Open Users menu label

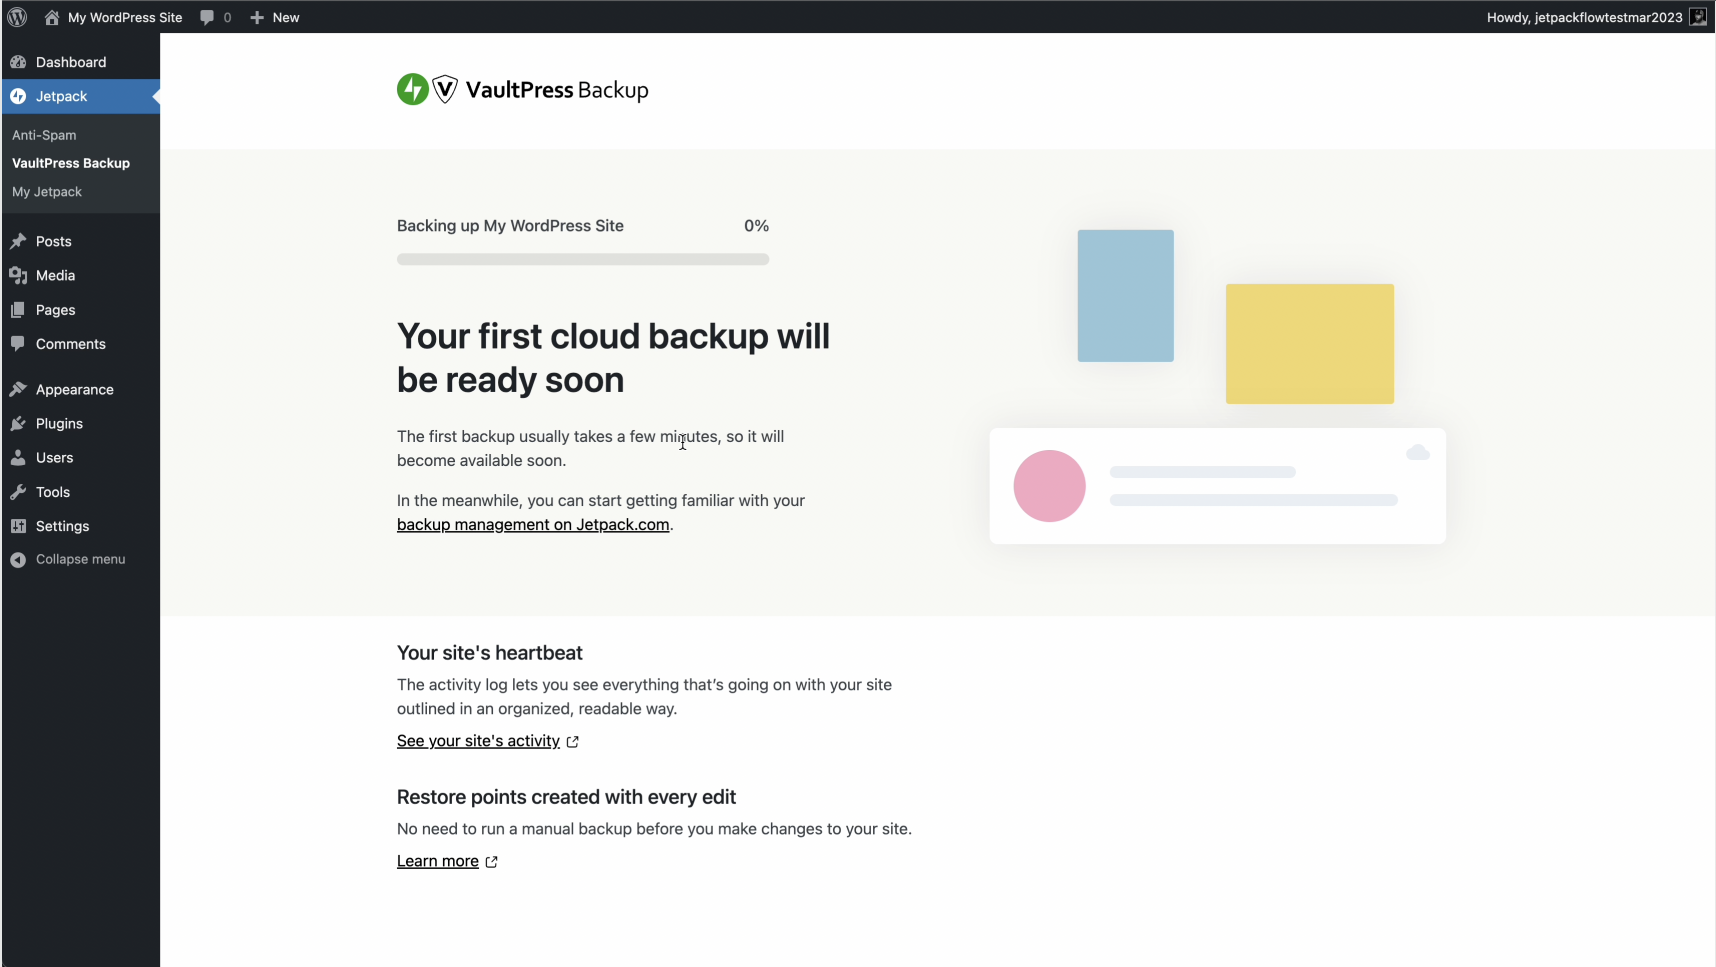pyautogui.click(x=55, y=457)
